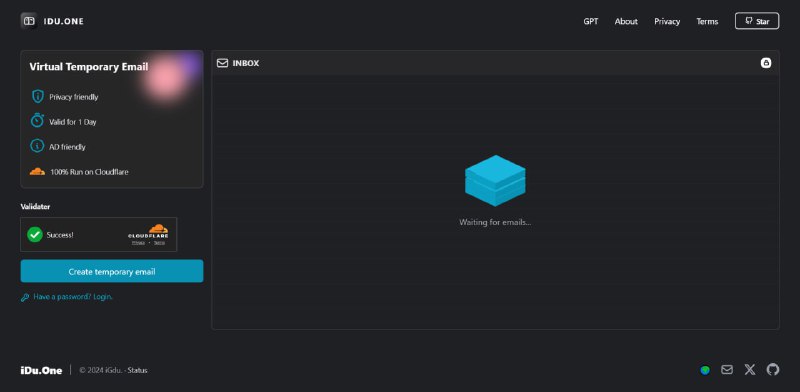Click the IDU.ONE logo icon
Viewport: 800px width, 392px height.
click(29, 21)
